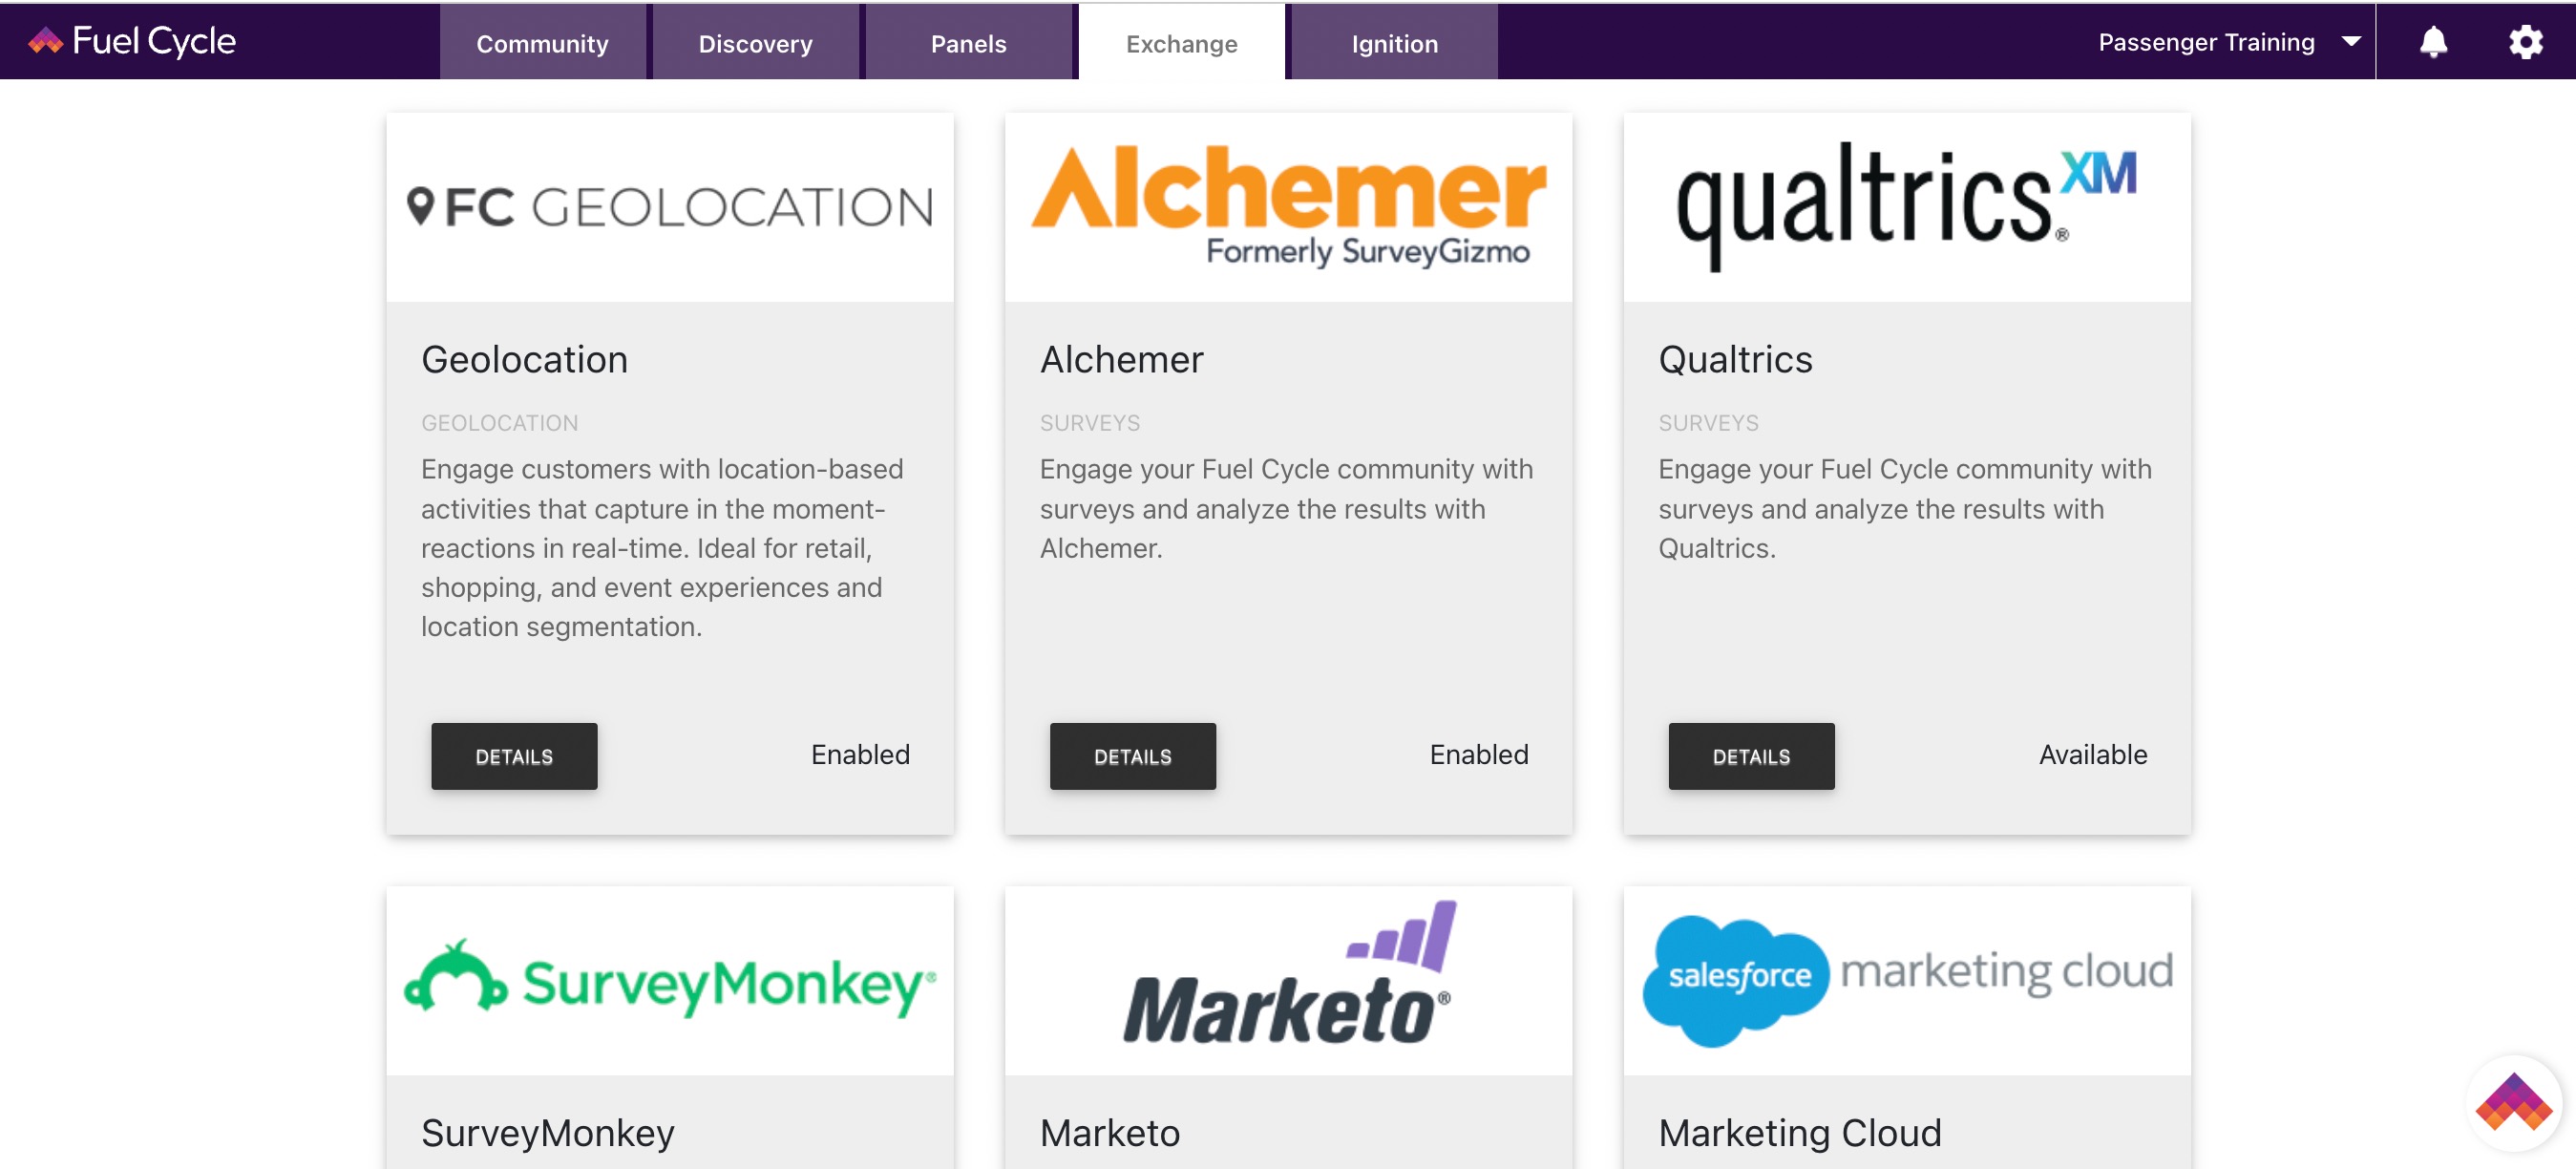
Task: Open the Fuel Cycle chat widget icon
Action: pos(2513,1102)
